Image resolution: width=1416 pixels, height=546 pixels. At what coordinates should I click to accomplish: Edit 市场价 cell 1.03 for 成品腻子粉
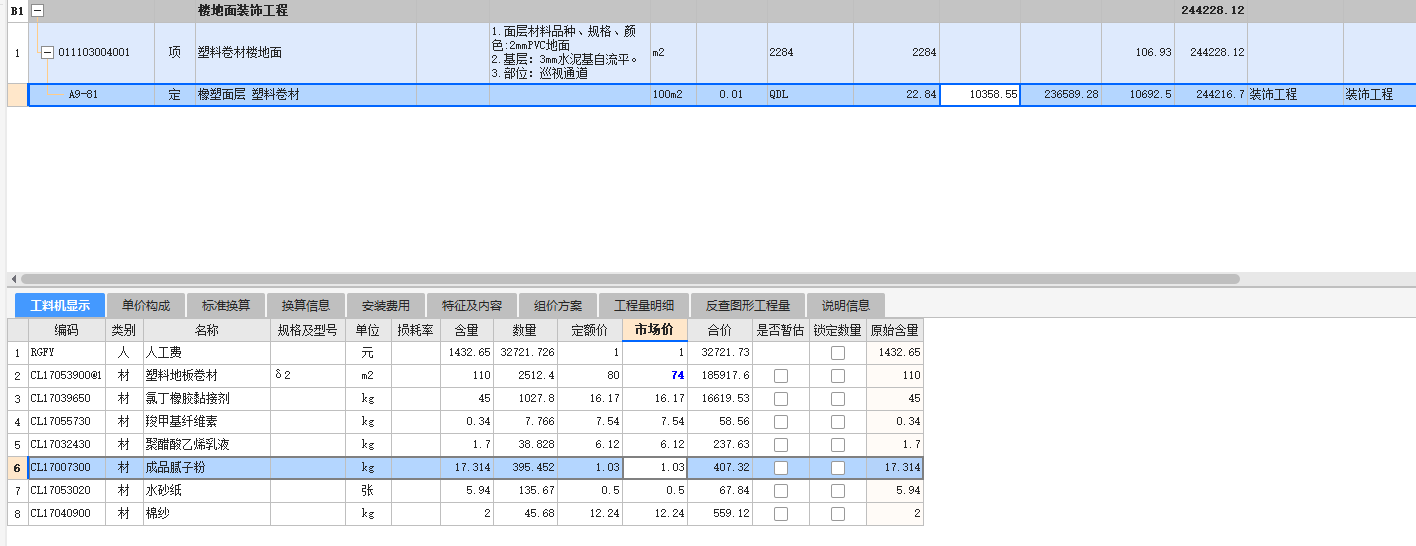click(x=655, y=467)
